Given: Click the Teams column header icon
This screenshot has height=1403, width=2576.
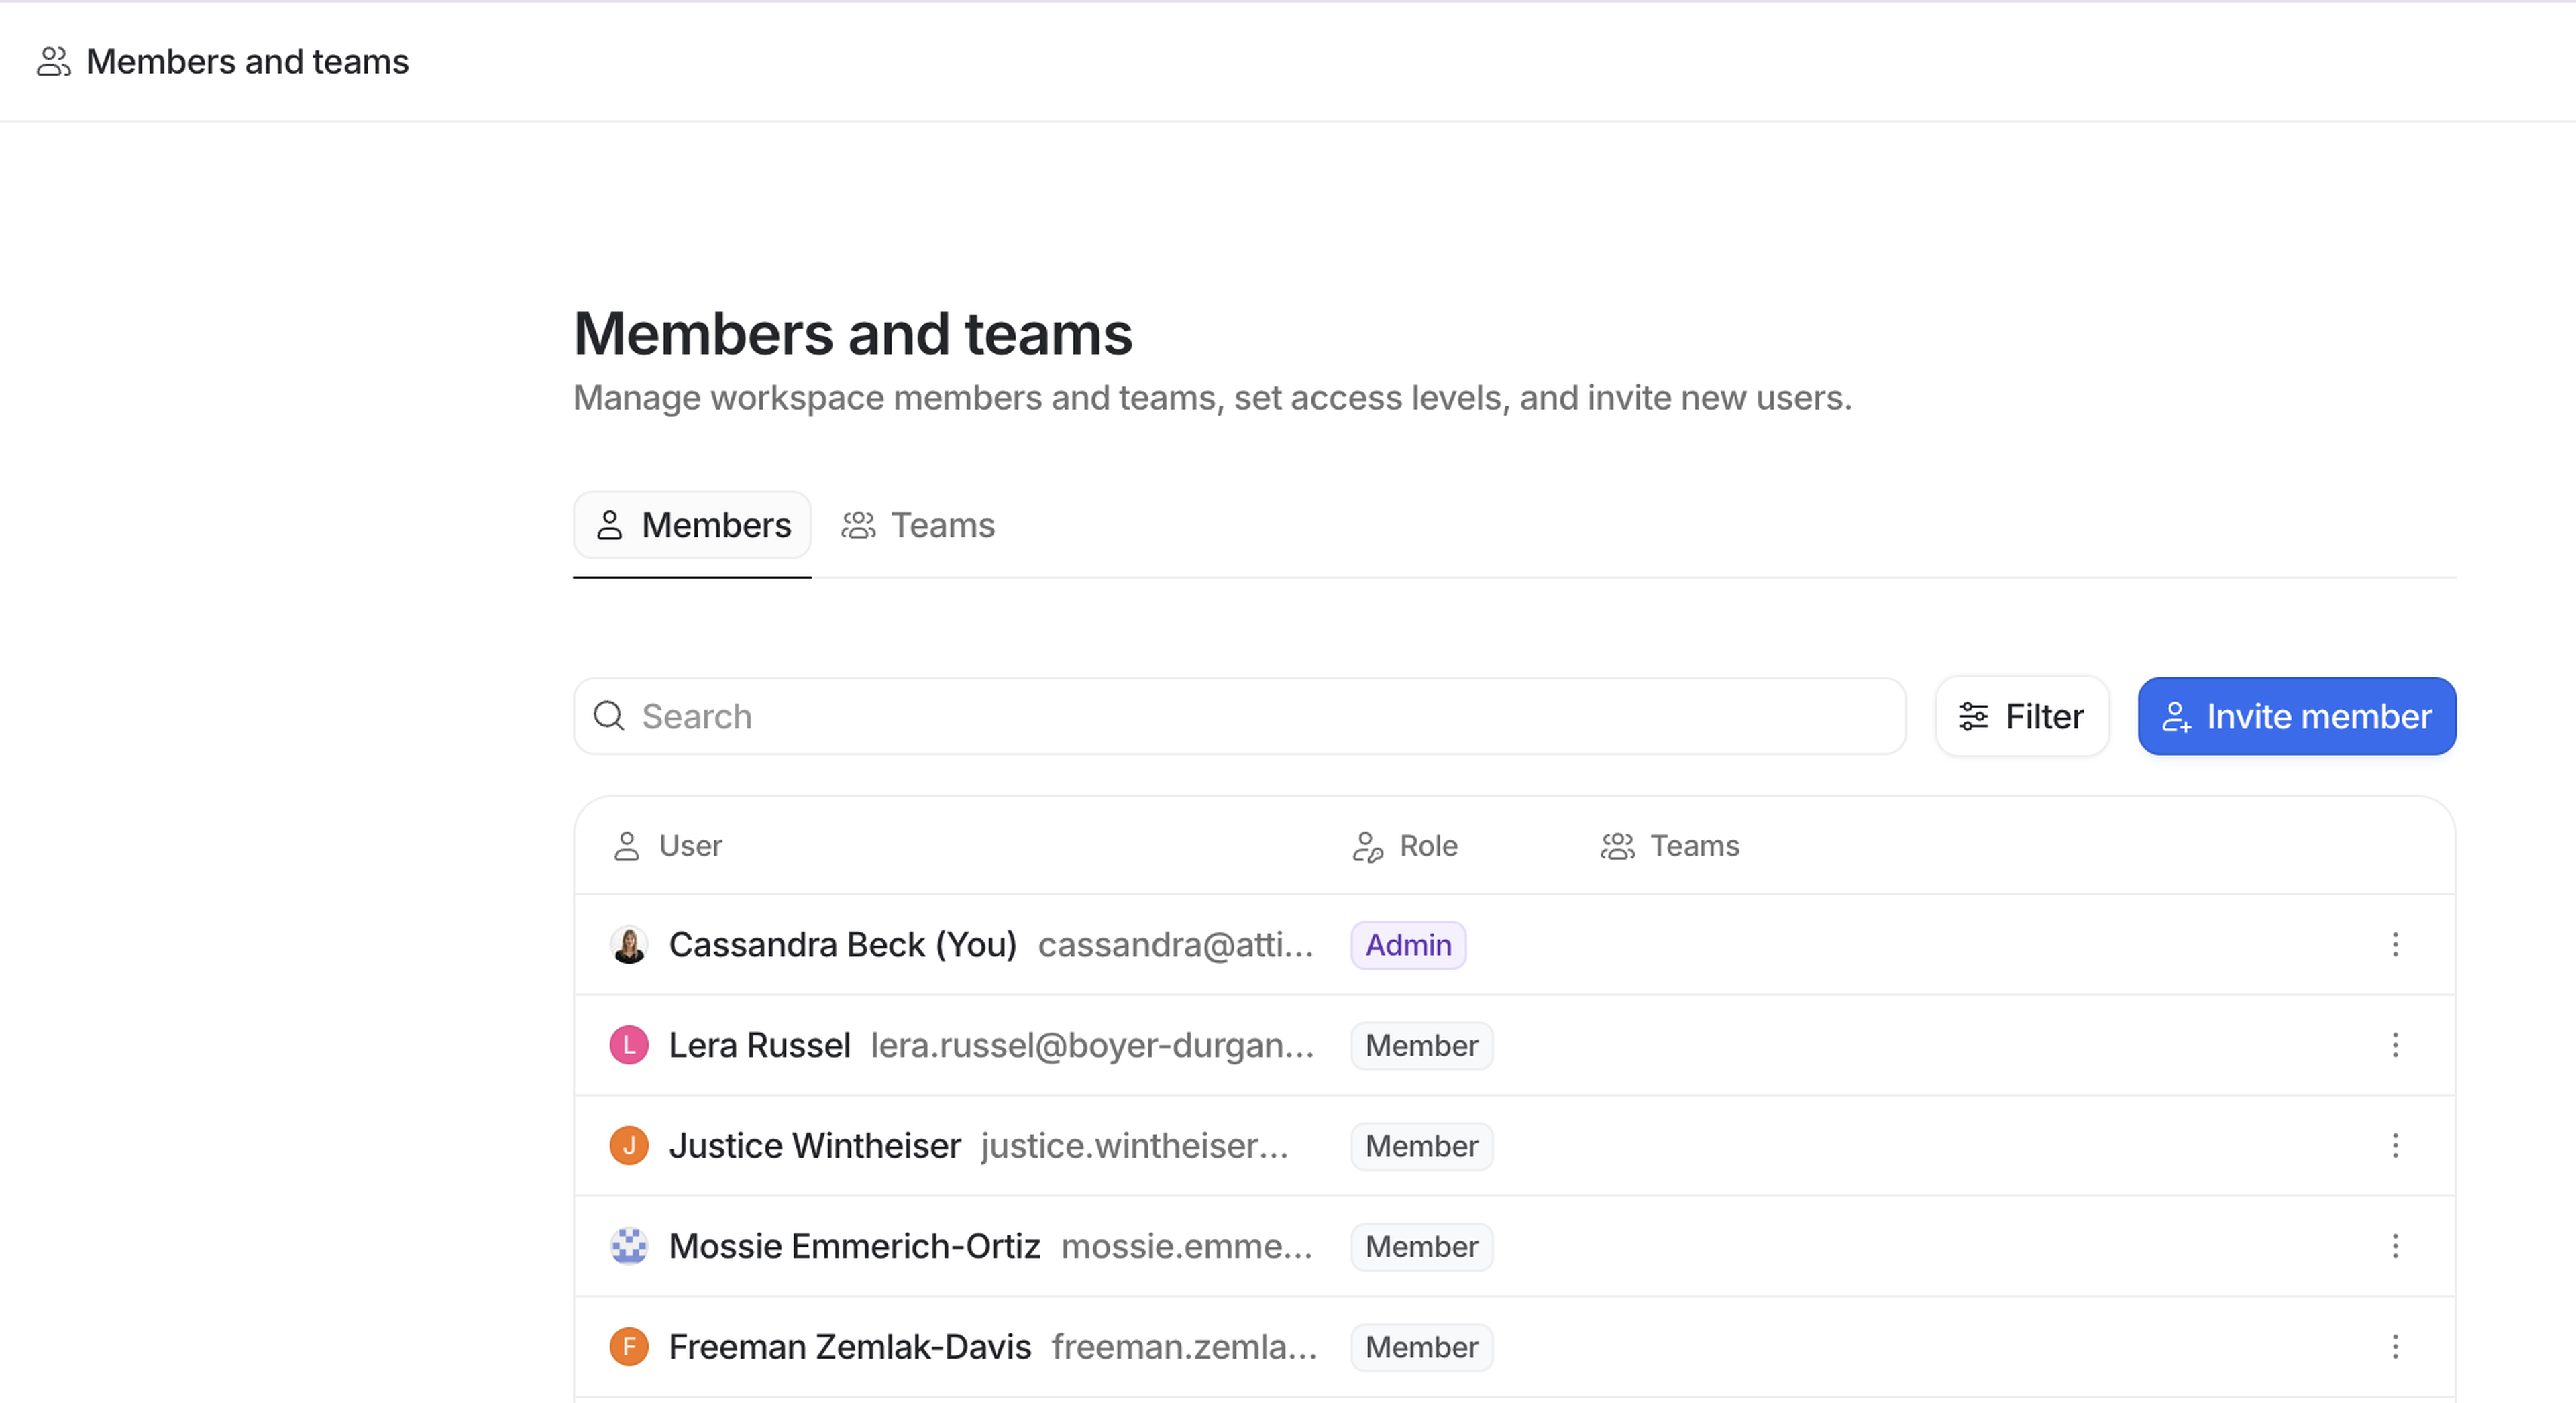Looking at the screenshot, I should pyautogui.click(x=1617, y=846).
